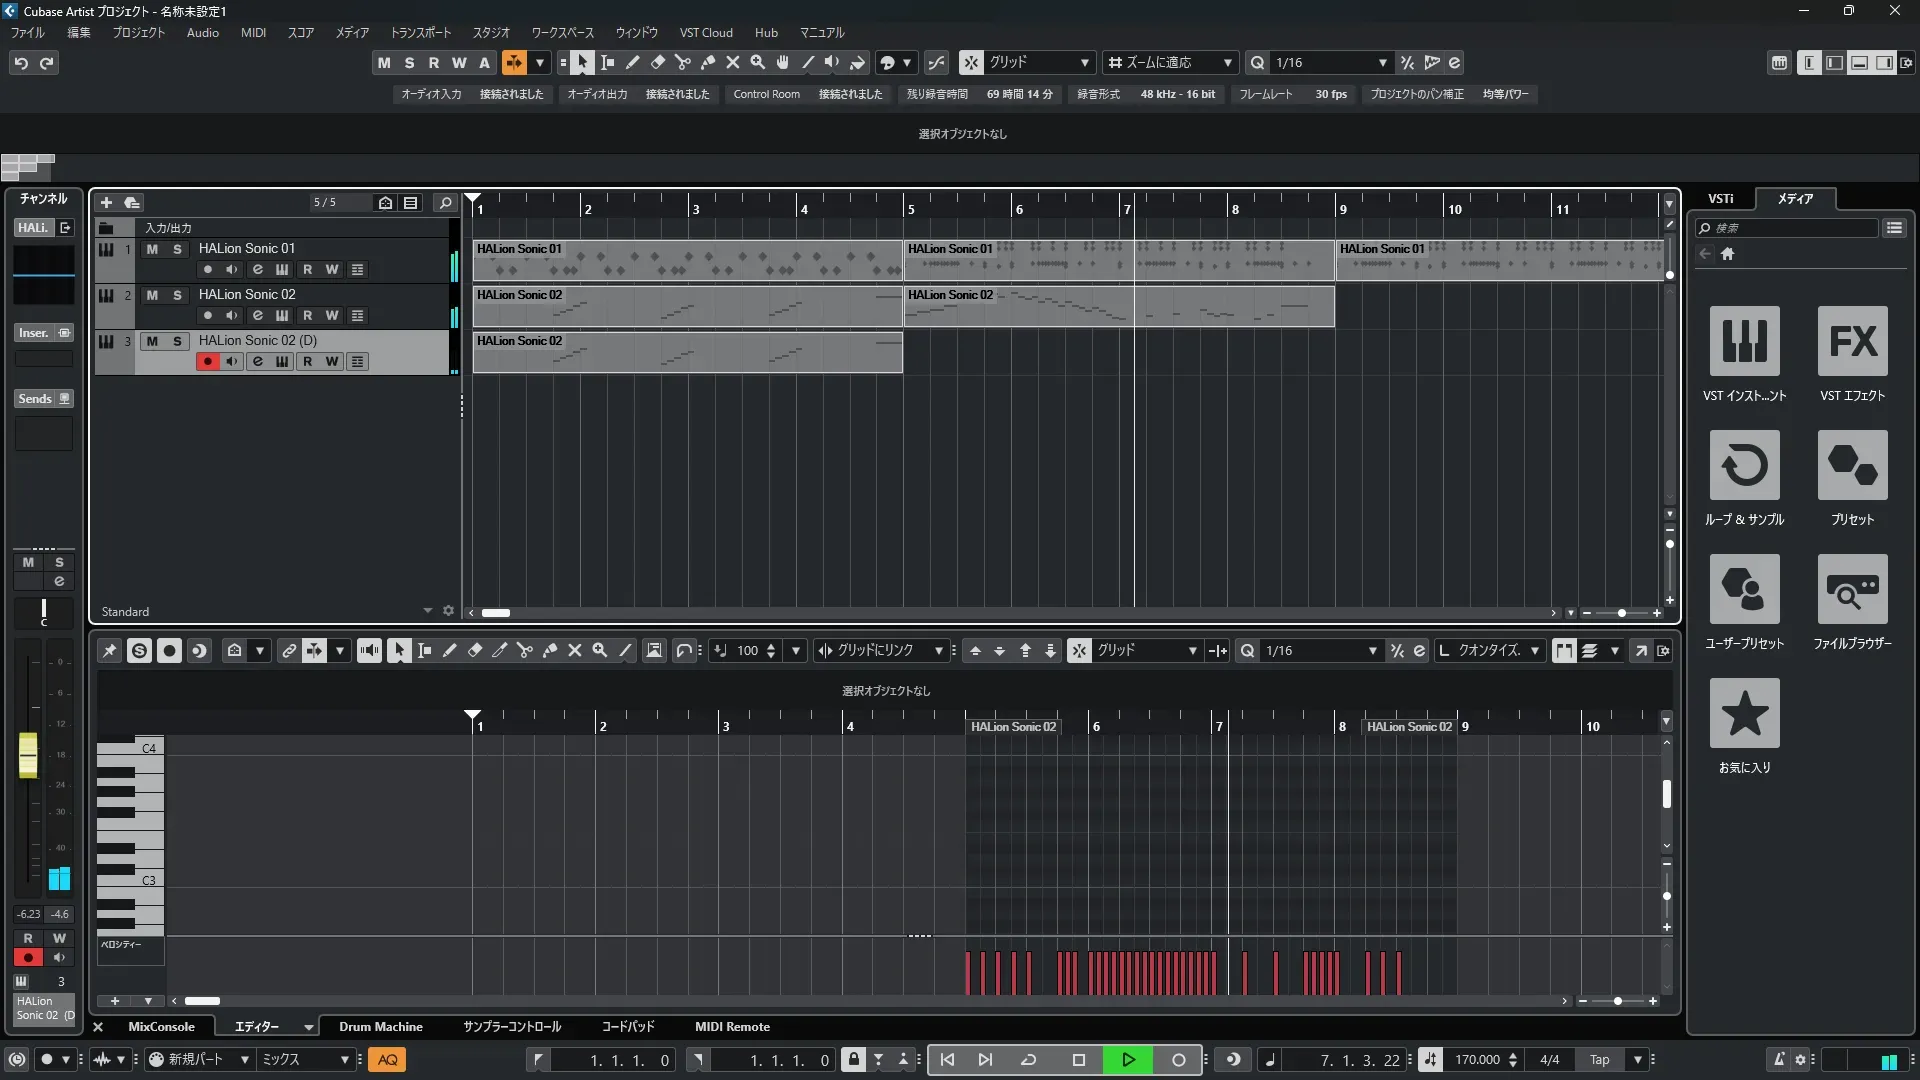Screen dimensions: 1920x1080
Task: Solo the HALion Sonic 02 track
Action: pyautogui.click(x=177, y=295)
